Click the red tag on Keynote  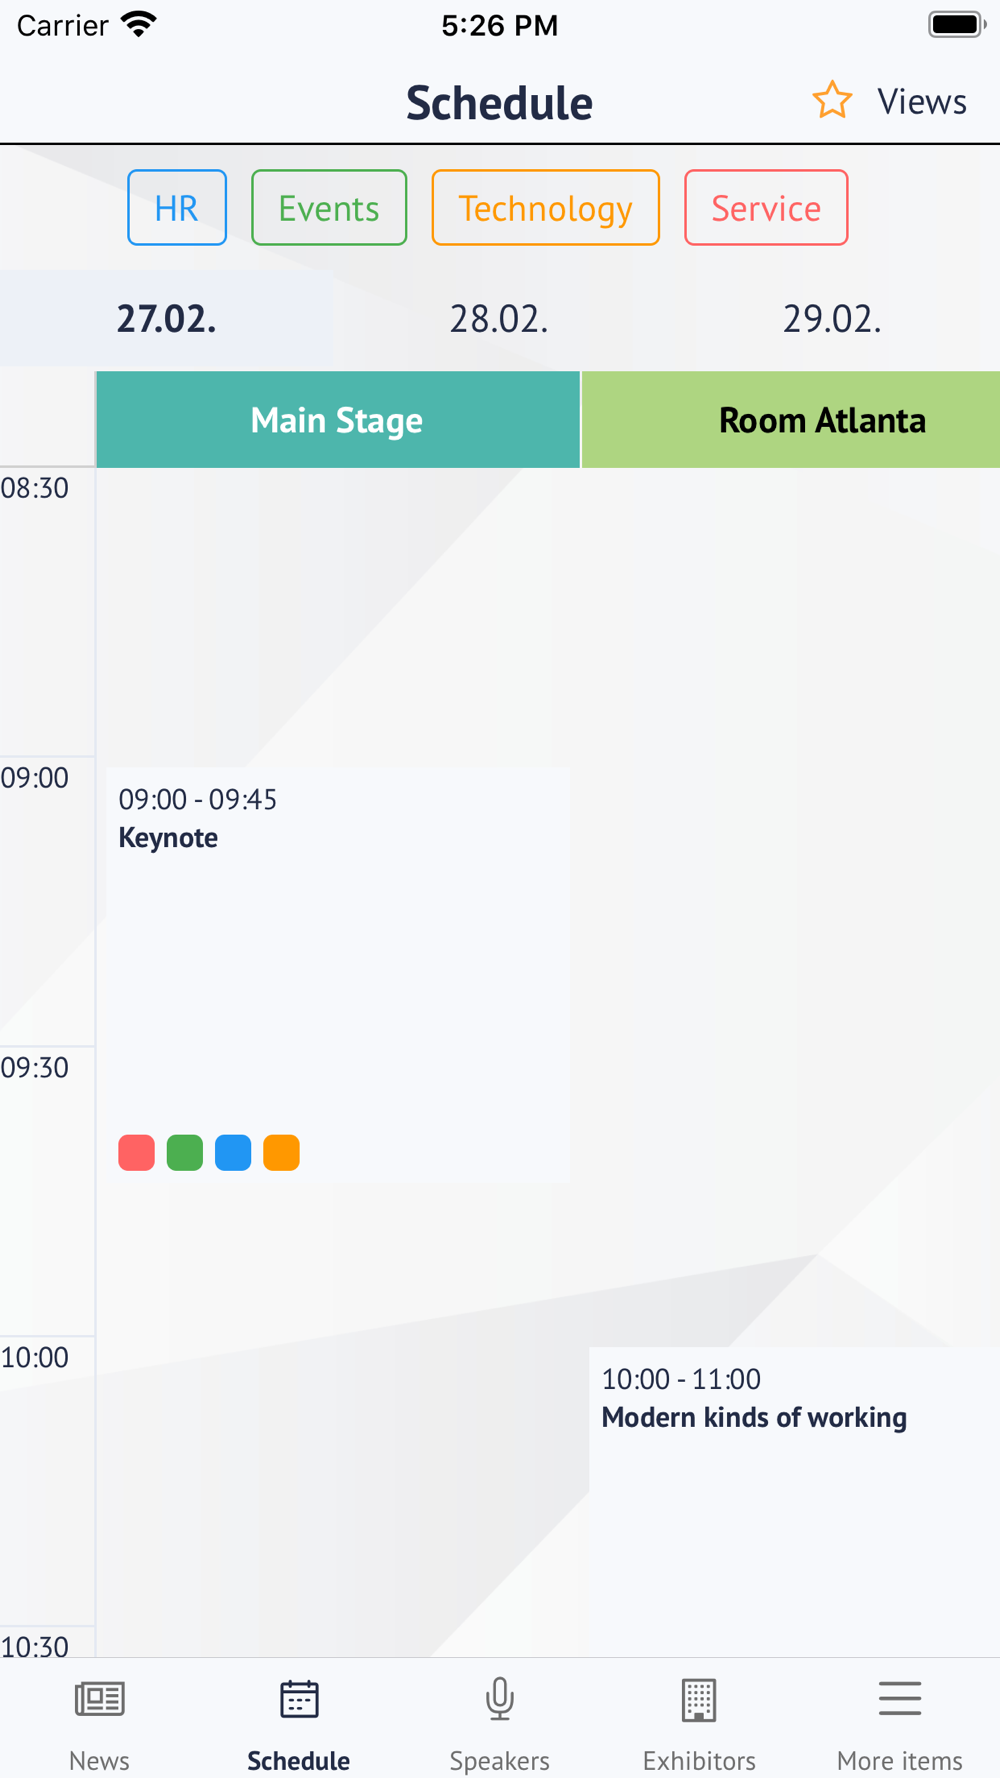click(137, 1152)
